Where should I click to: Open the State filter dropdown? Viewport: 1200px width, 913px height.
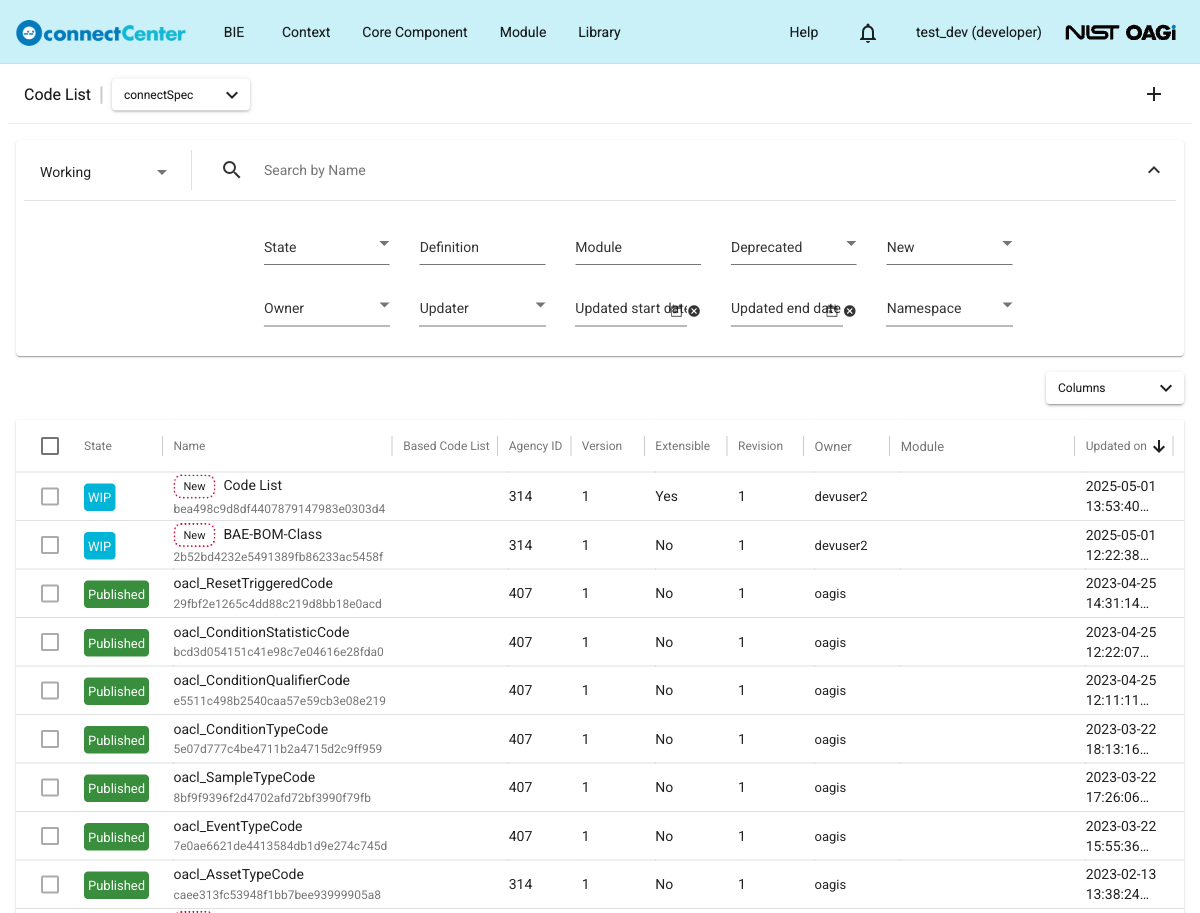(326, 247)
